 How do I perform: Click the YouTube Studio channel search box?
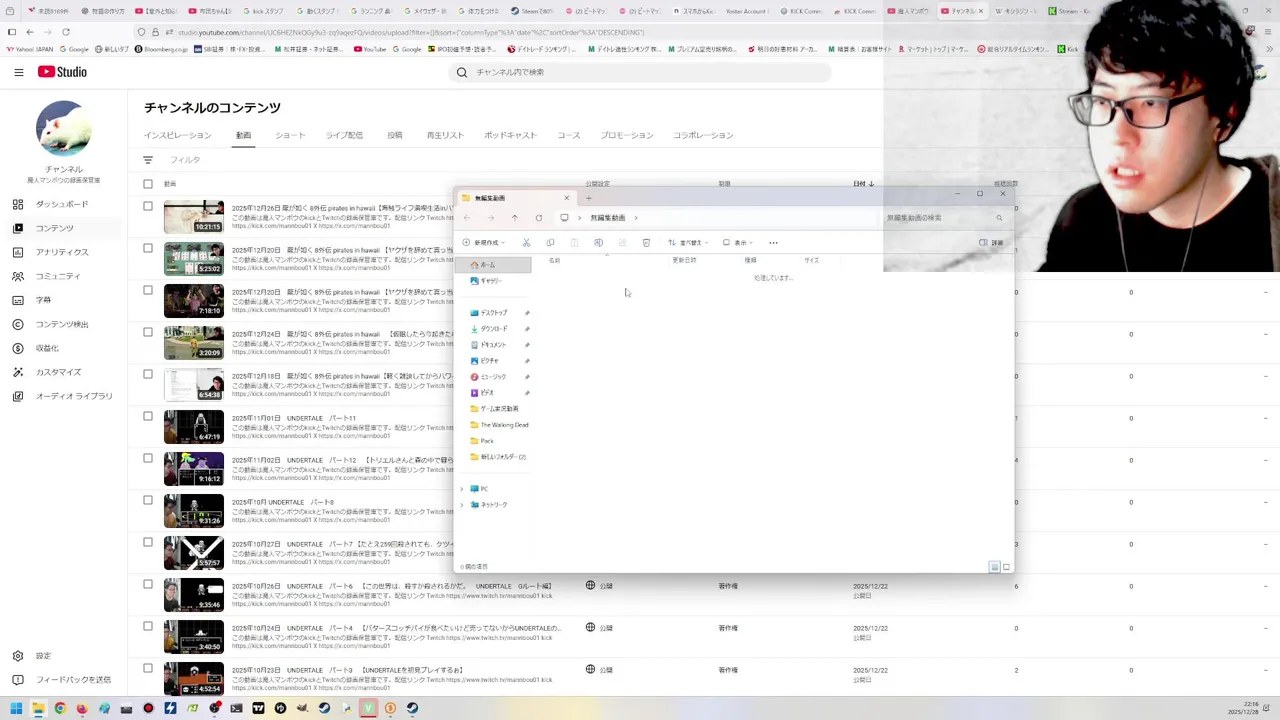point(640,72)
